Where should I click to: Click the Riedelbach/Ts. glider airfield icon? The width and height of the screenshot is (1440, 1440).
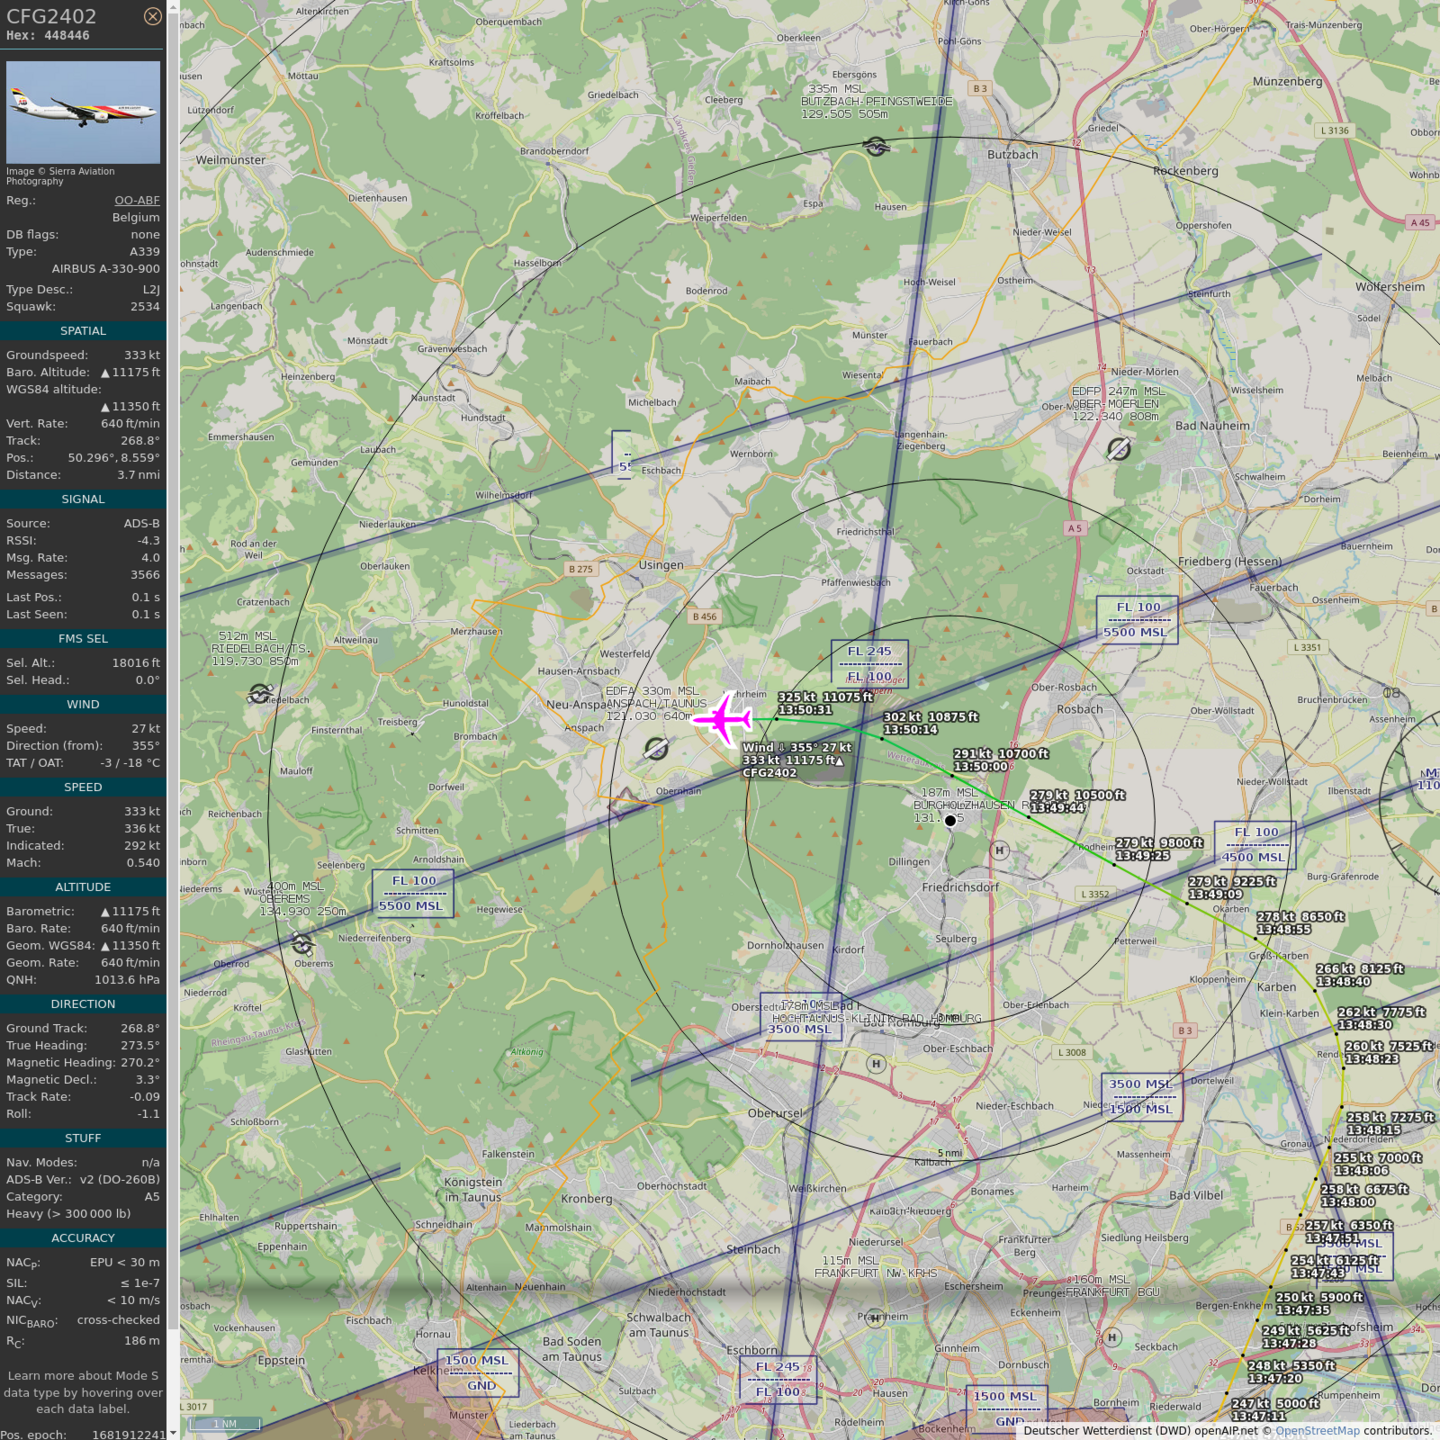pyautogui.click(x=261, y=693)
